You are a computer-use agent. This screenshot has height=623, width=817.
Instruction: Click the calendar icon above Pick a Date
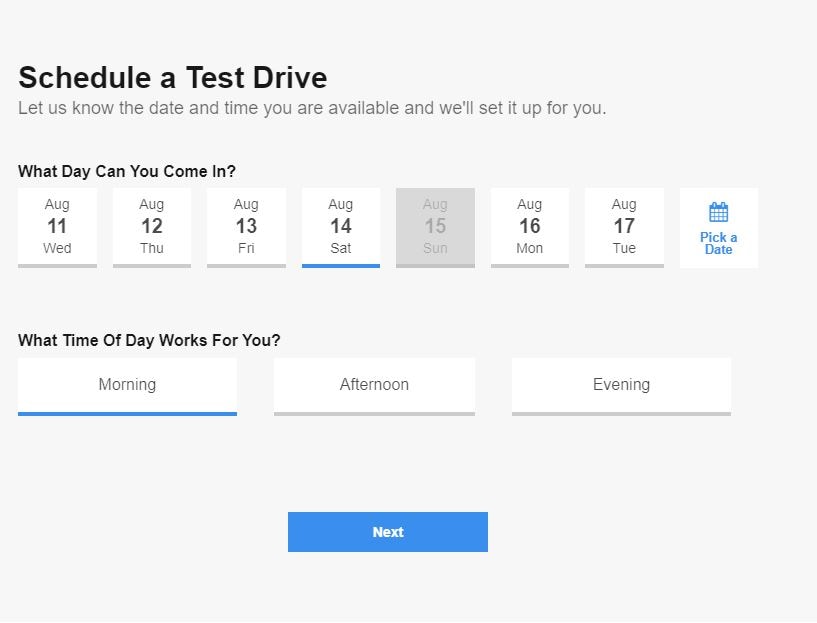pyautogui.click(x=718, y=212)
